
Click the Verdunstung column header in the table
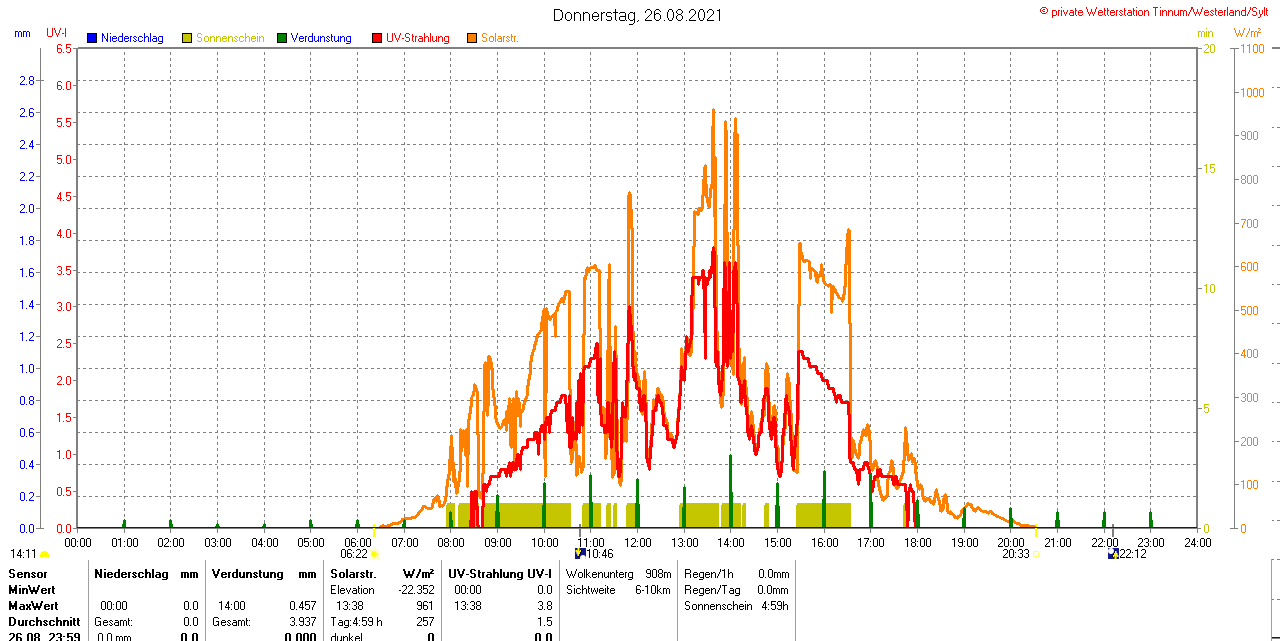tap(248, 574)
